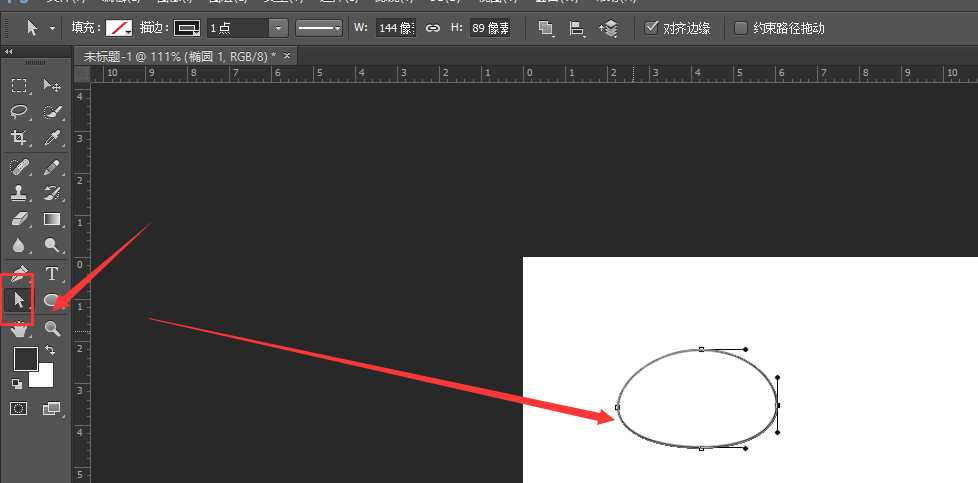Enable the 约束路径拖动 checkbox

coord(741,28)
